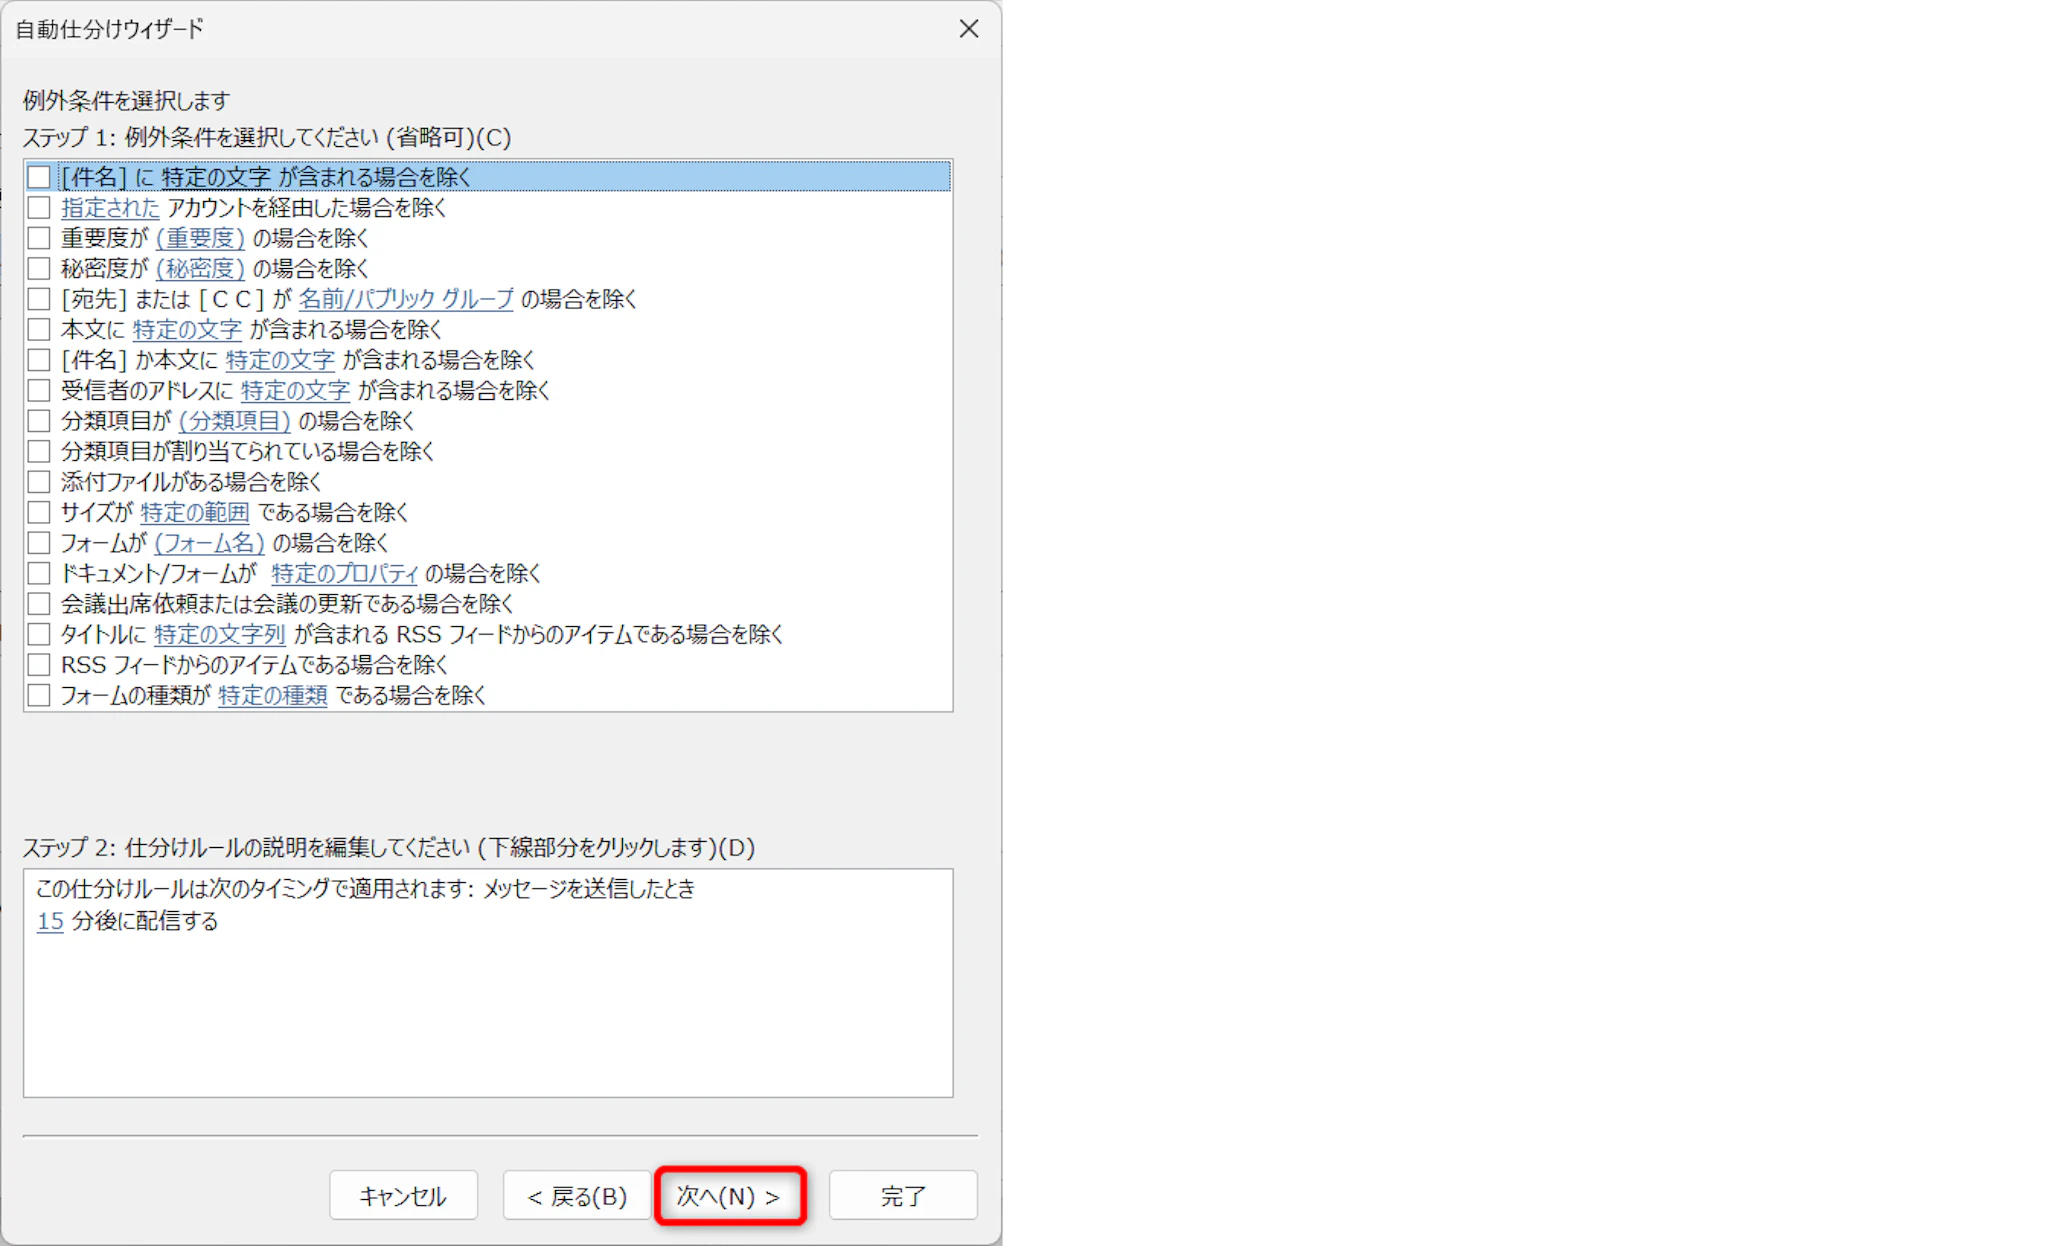Viewport: 2048px width, 1246px height.
Task: Open the (フォーム名) link
Action: (x=209, y=543)
